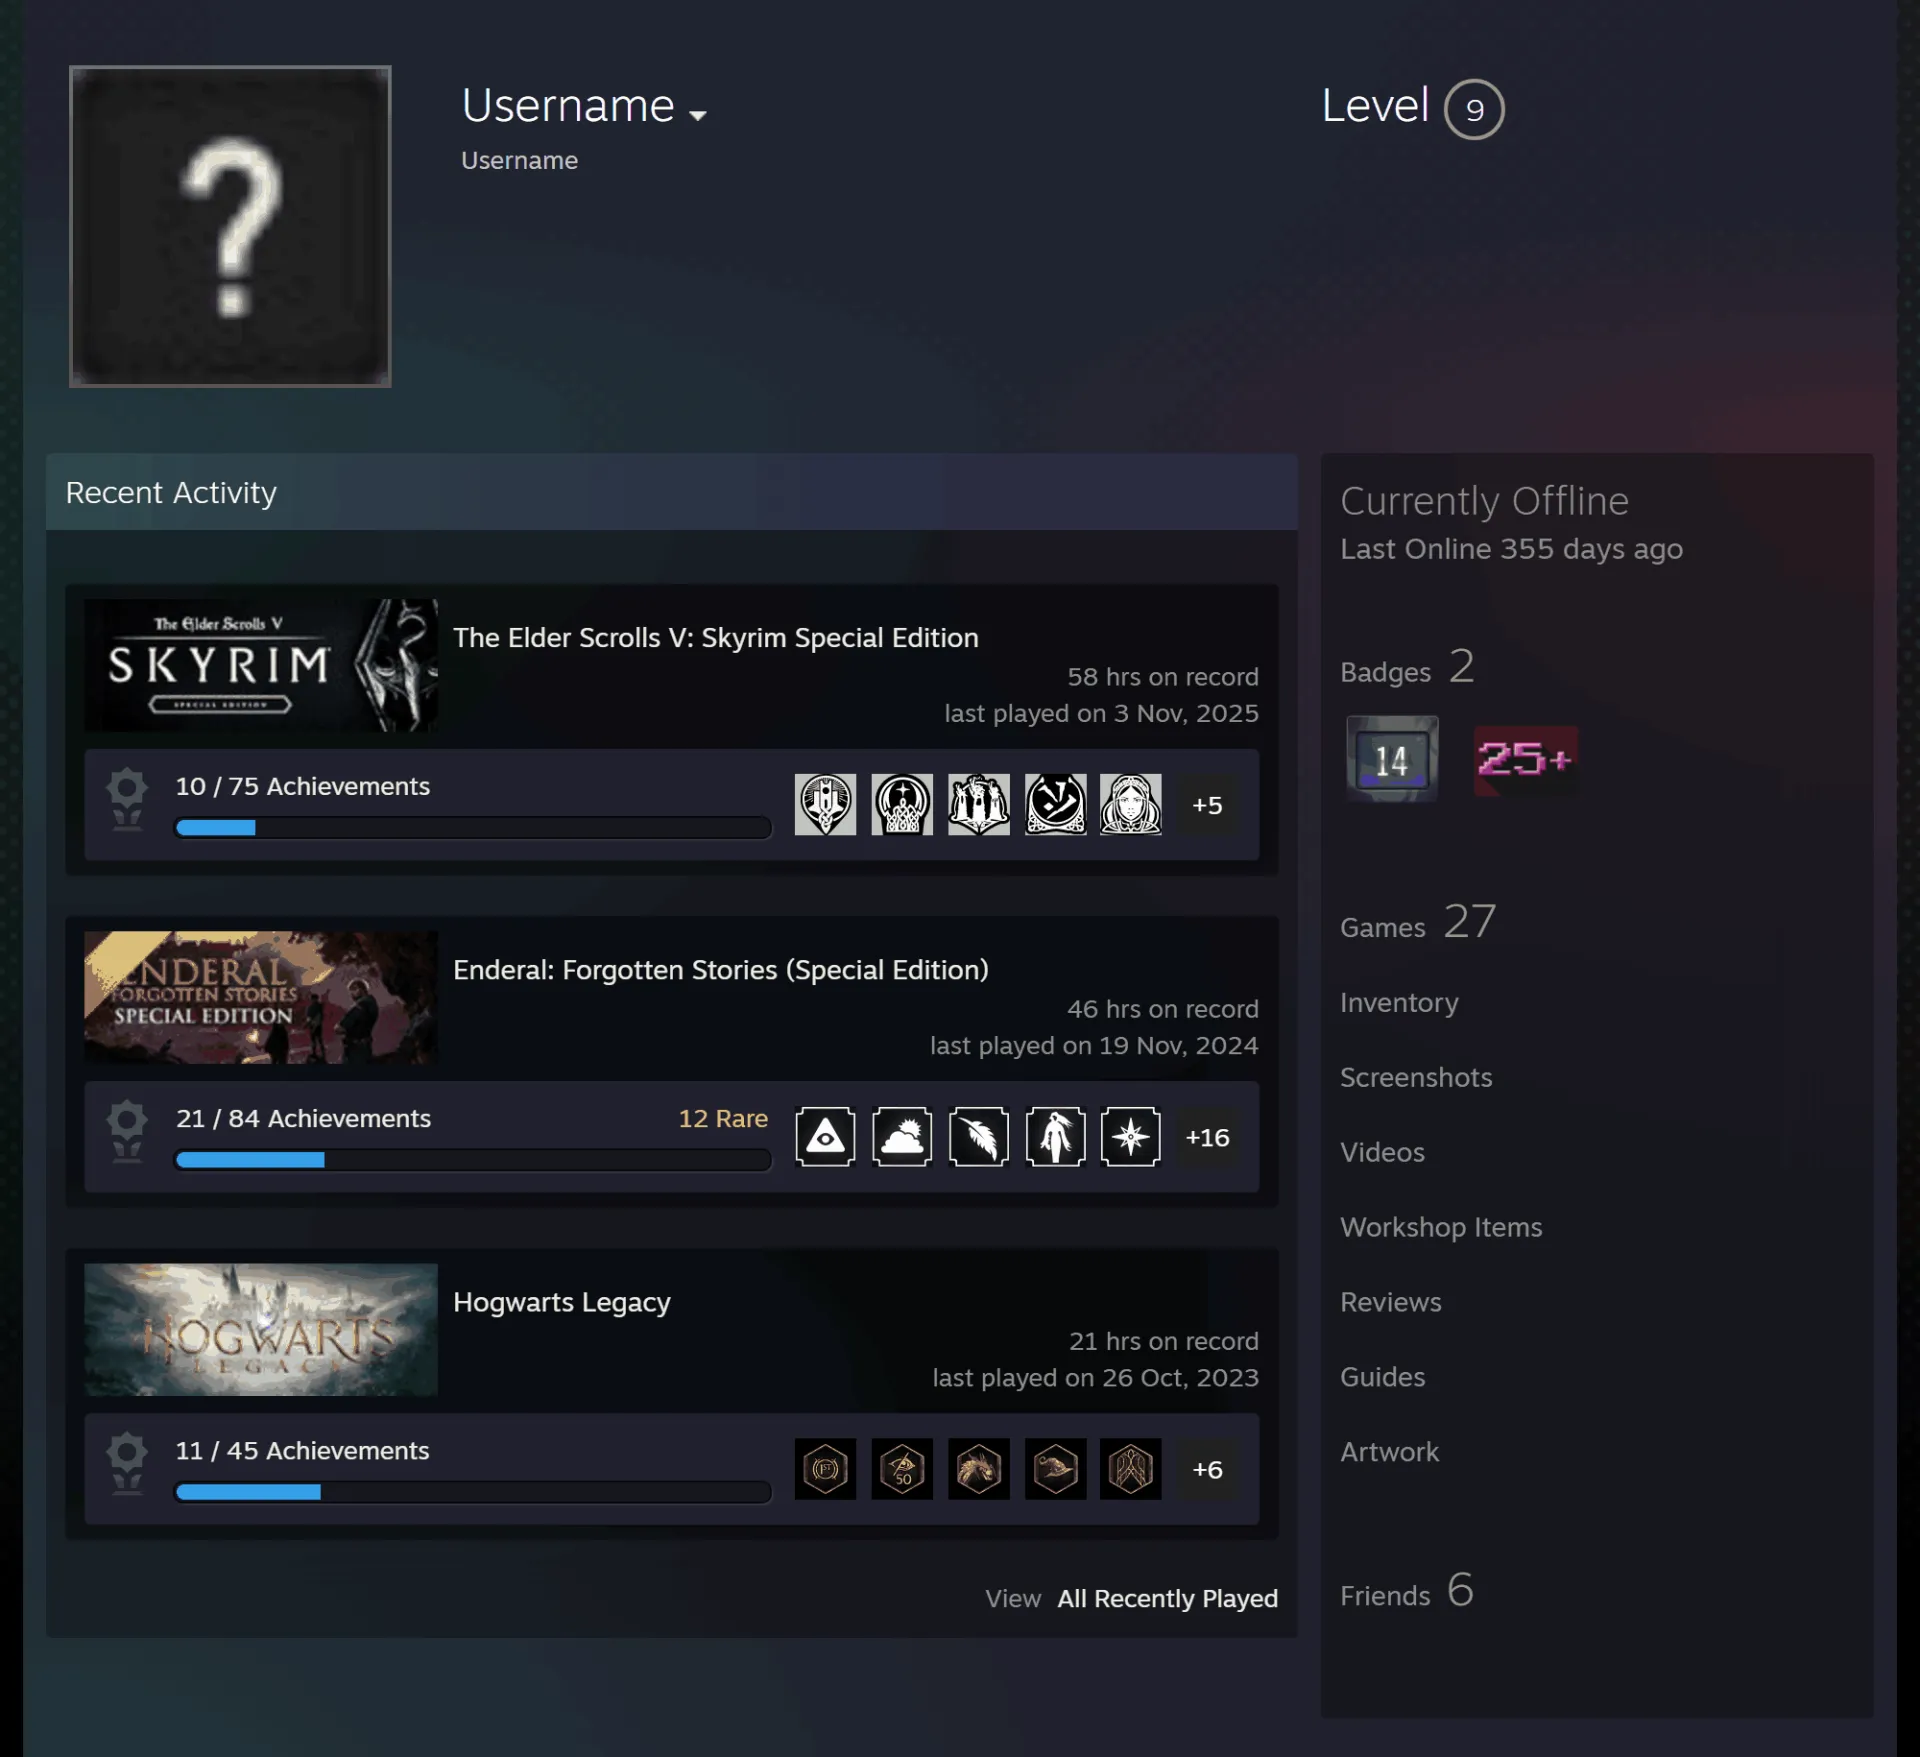The width and height of the screenshot is (1920, 1757).
Task: Open the Inventory link
Action: [1399, 1002]
